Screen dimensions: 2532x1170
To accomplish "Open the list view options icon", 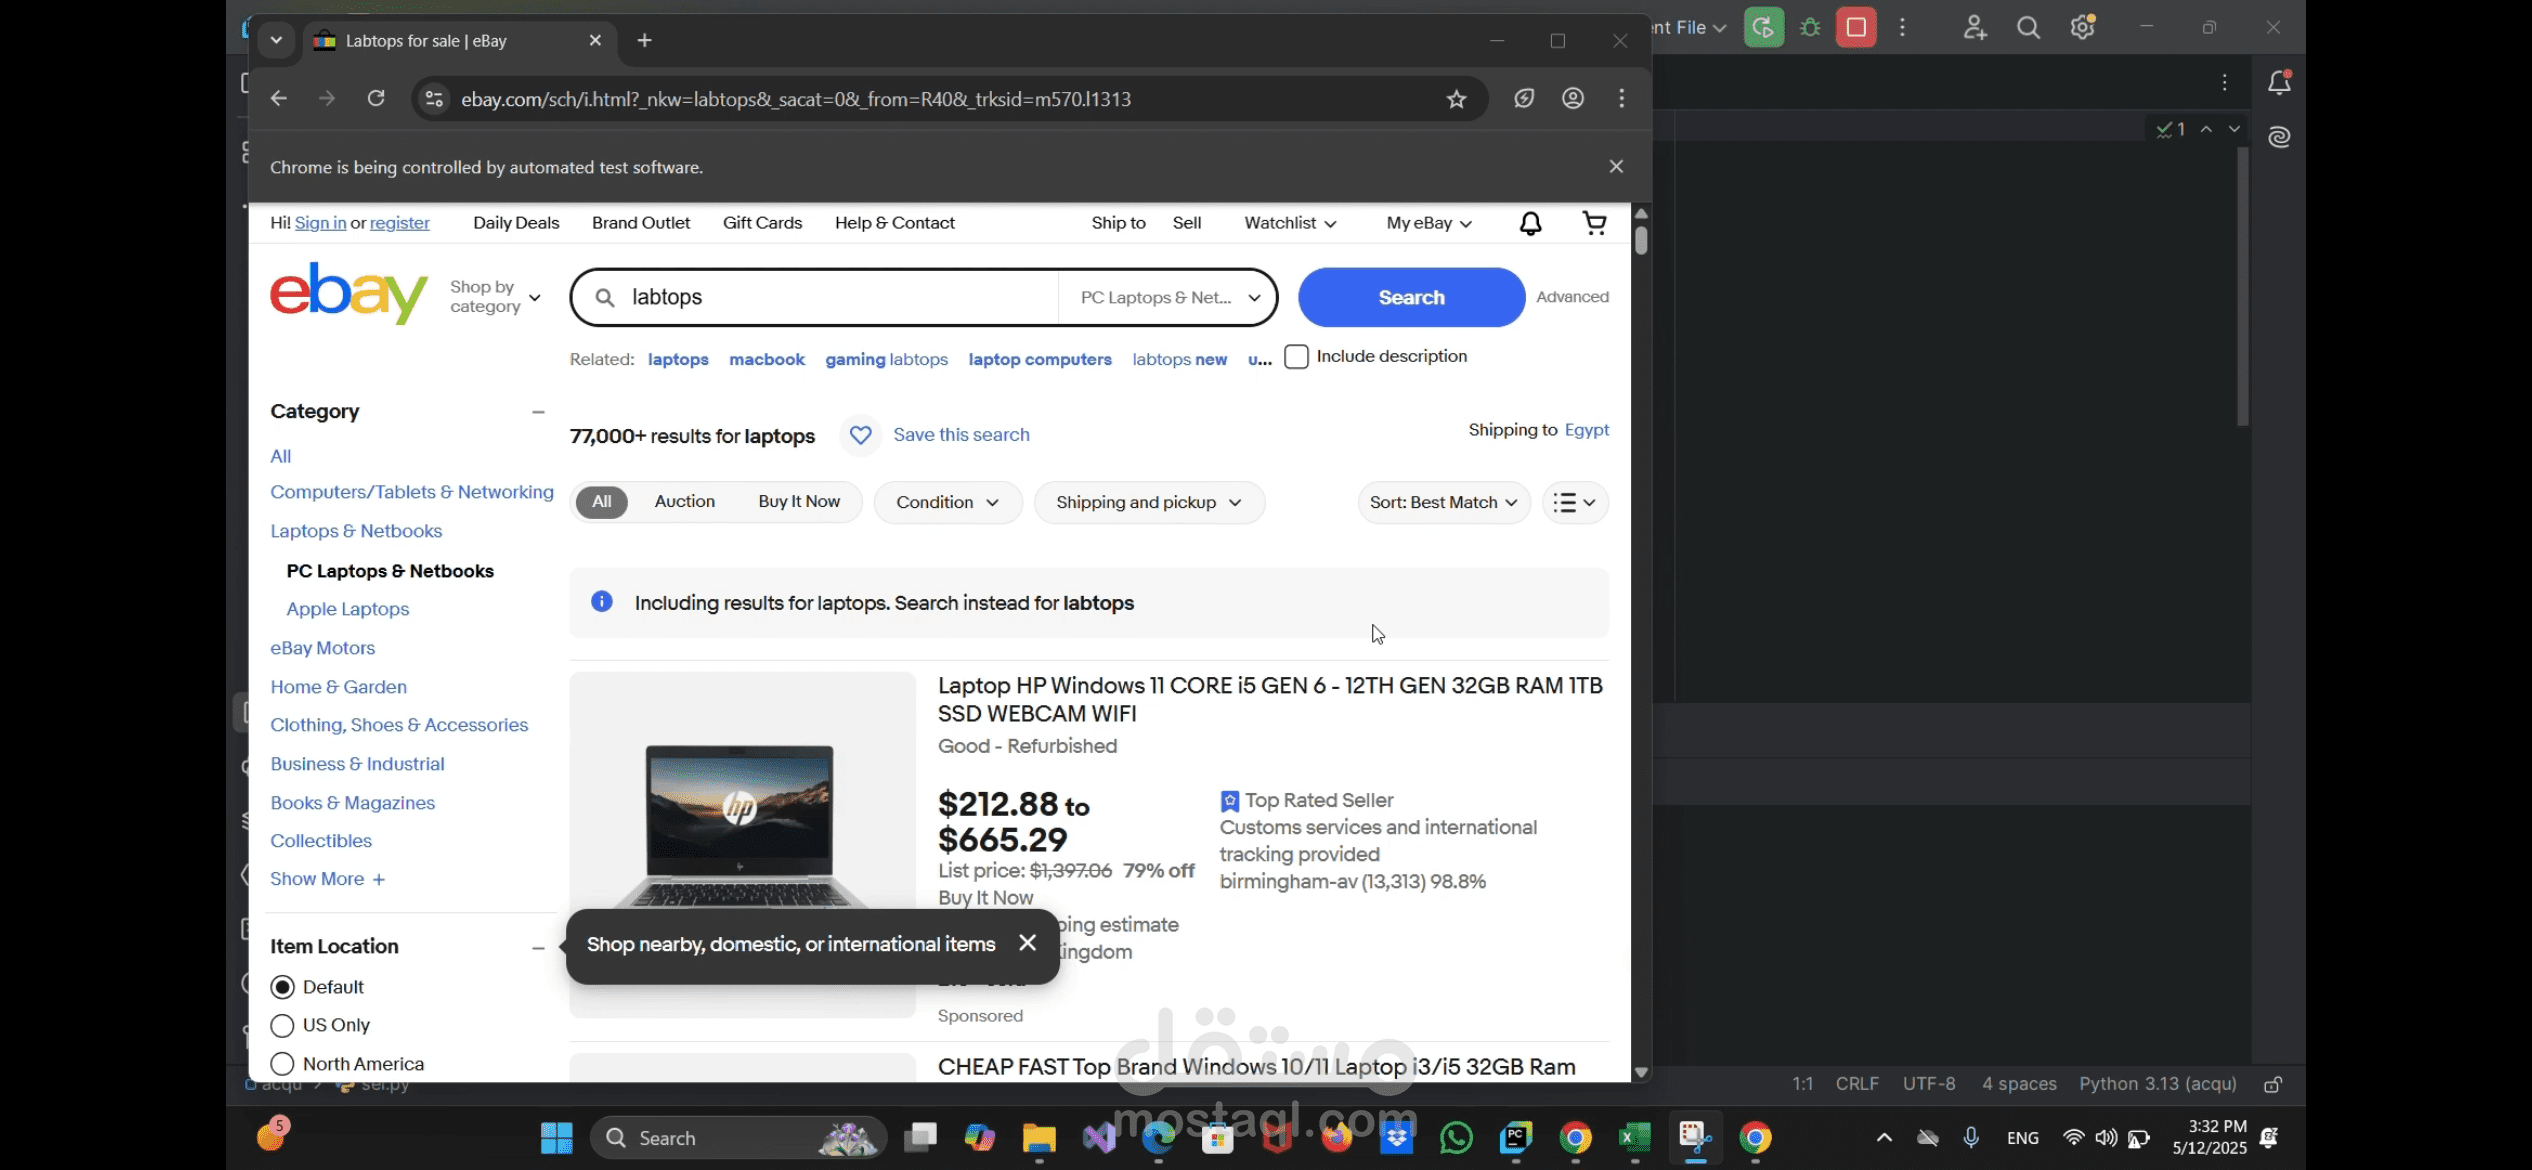I will coord(1575,502).
